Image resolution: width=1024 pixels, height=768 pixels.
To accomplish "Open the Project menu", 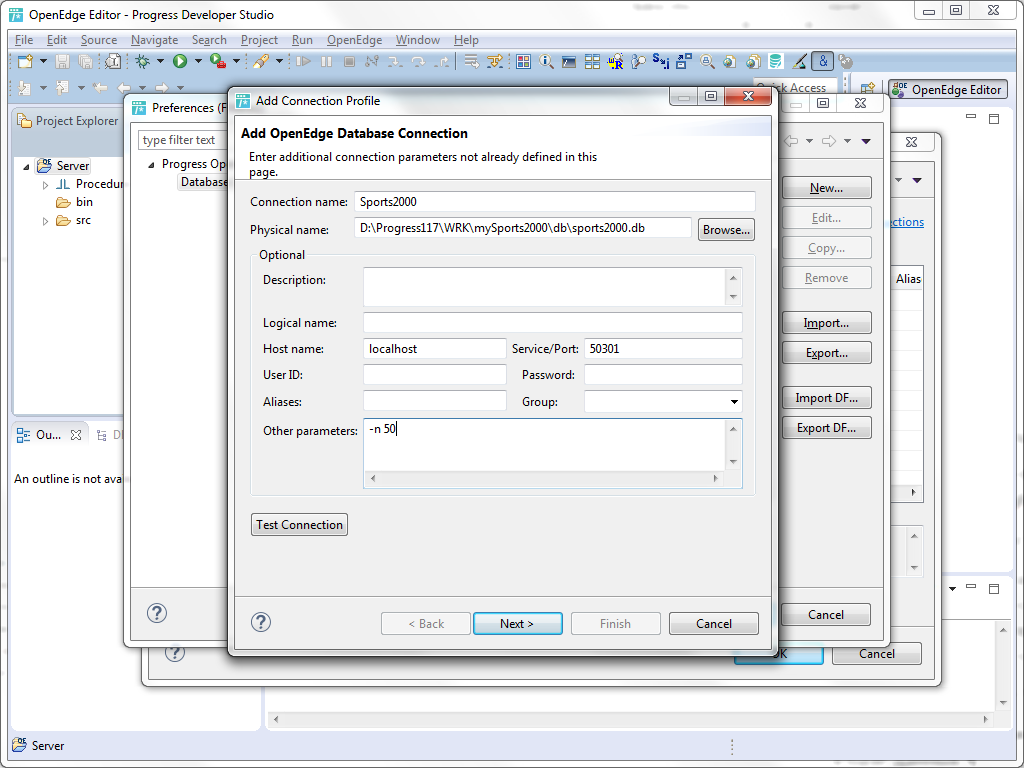I will 259,40.
